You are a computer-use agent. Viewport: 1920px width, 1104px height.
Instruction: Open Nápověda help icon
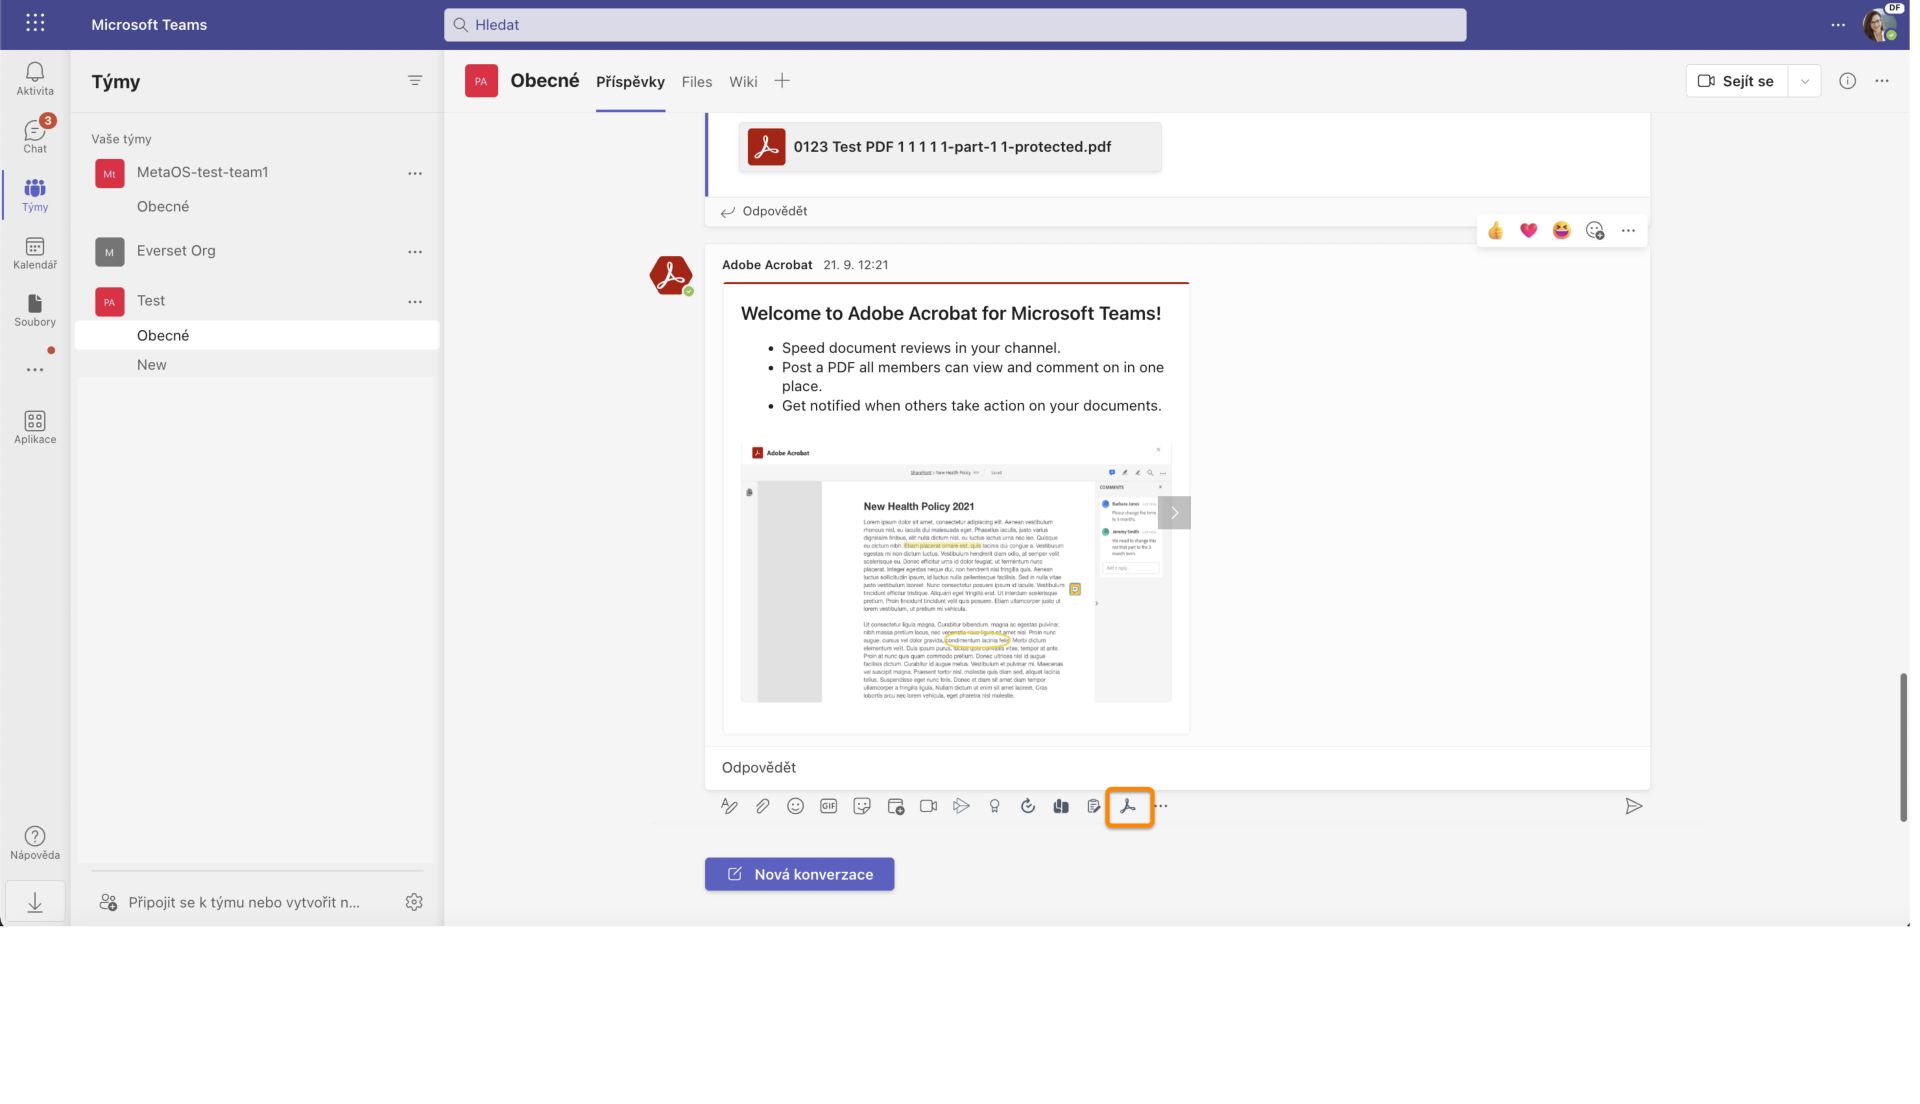click(35, 843)
